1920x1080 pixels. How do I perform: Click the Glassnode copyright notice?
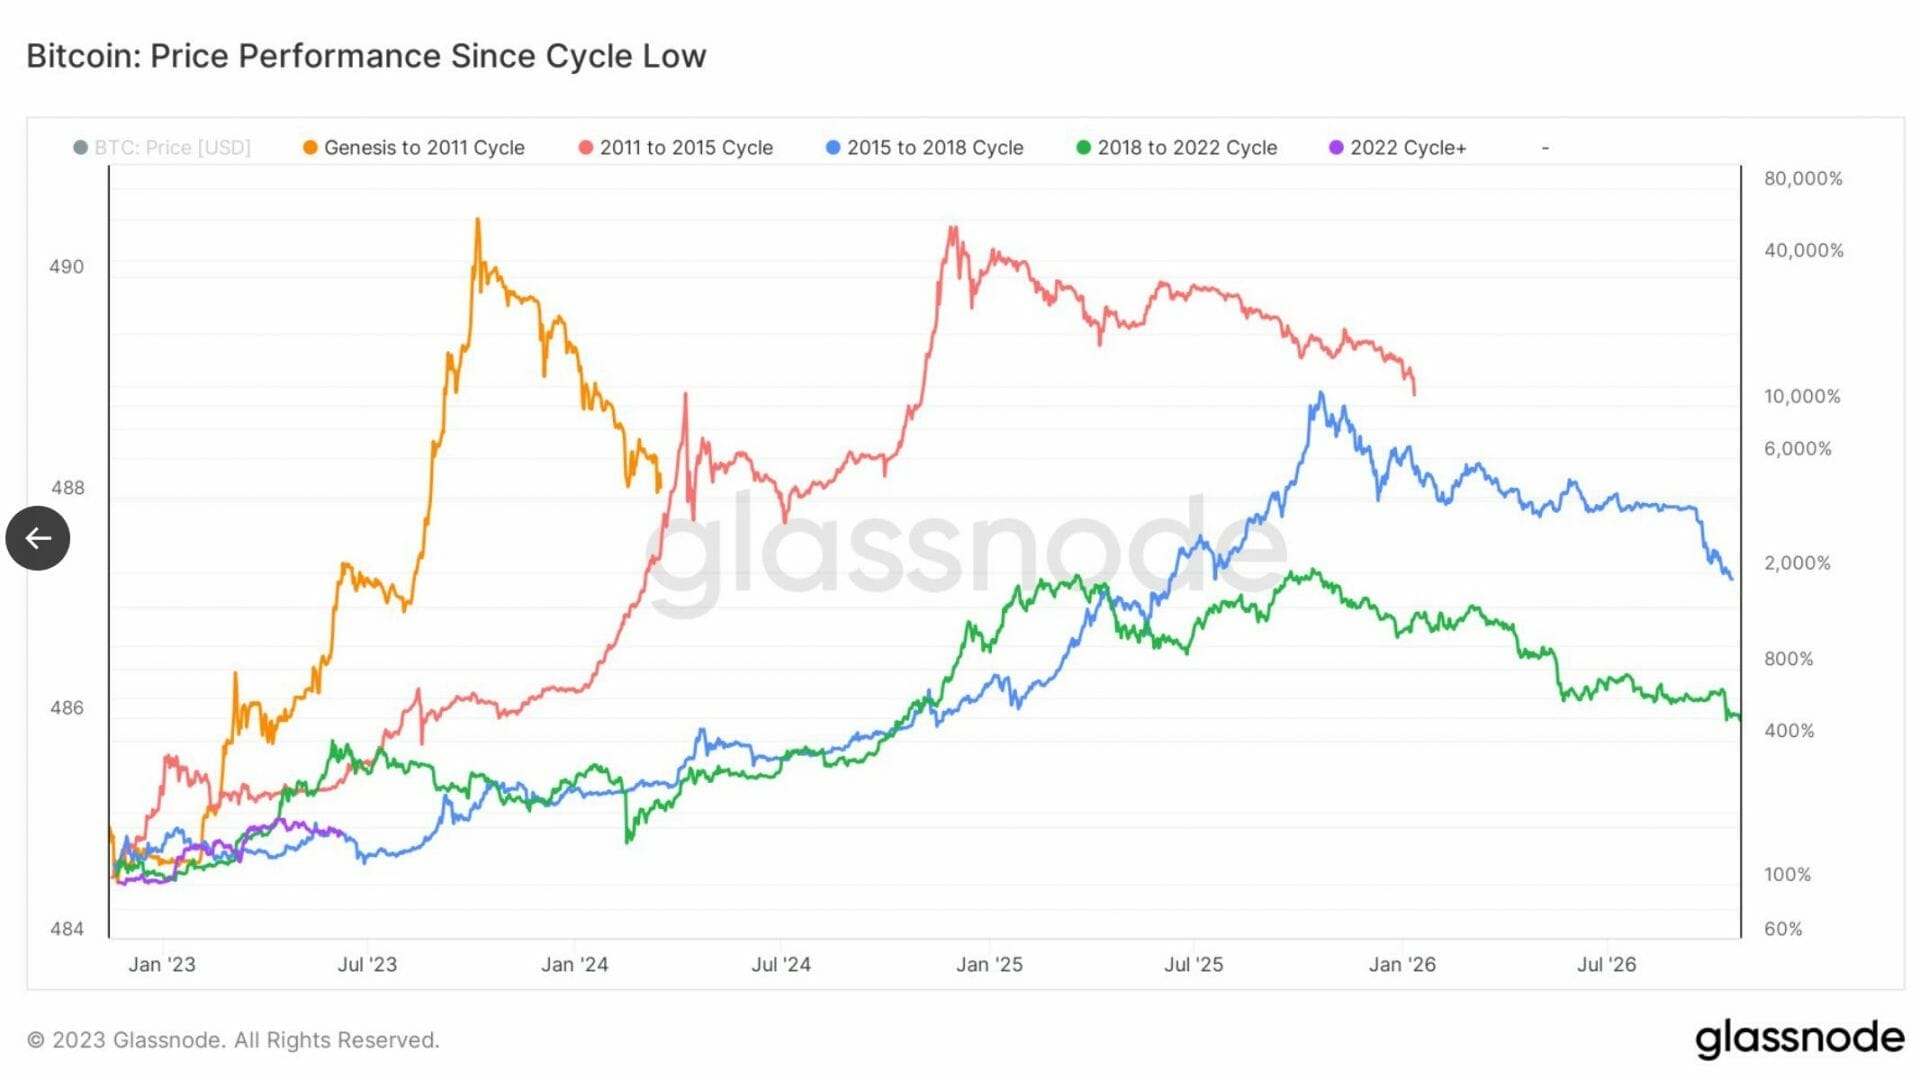tap(233, 1040)
